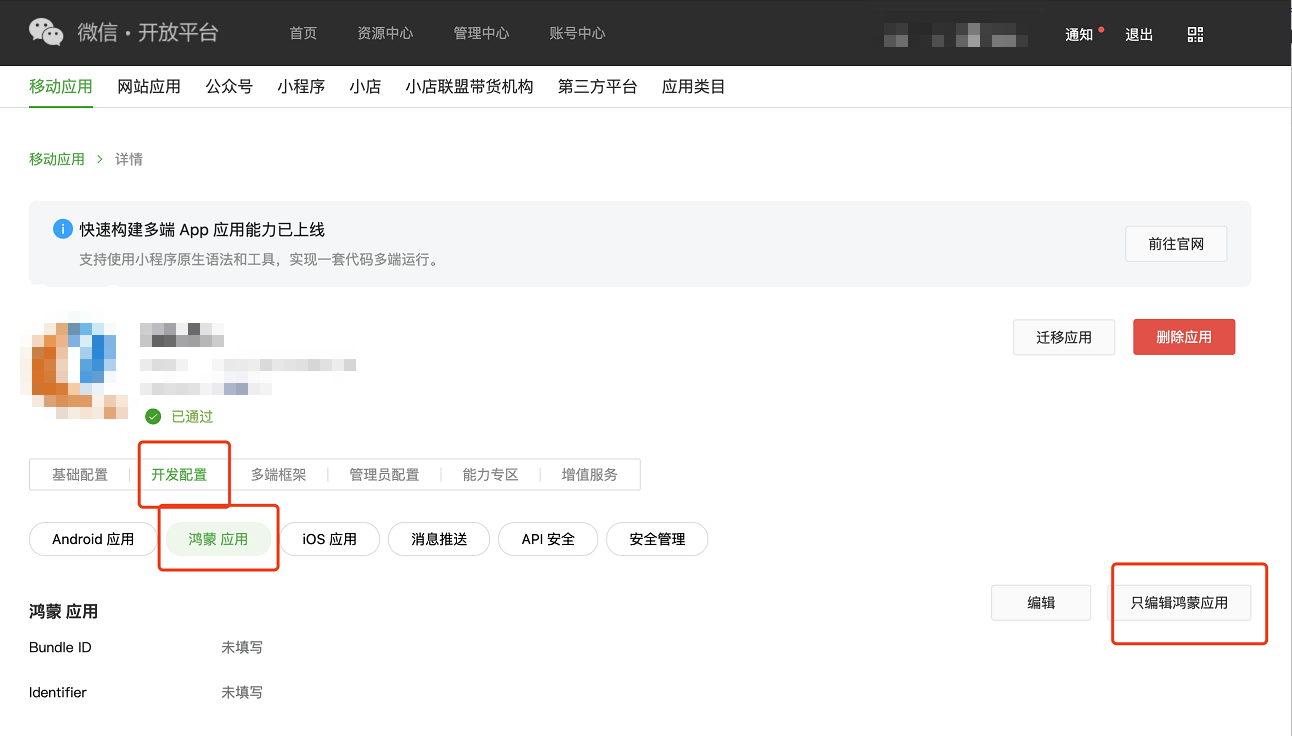This screenshot has width=1292, height=736.
Task: Select the 应用类目 tab
Action: coord(693,86)
